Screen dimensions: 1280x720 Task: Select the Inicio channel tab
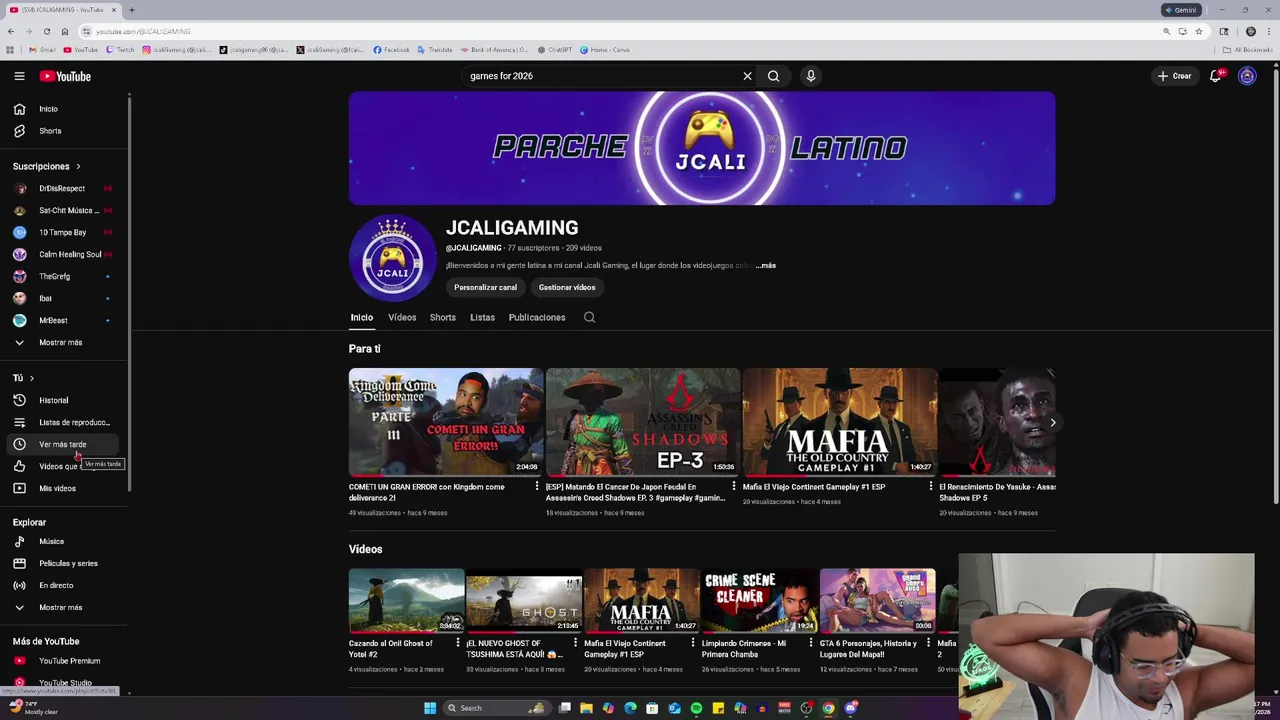pyautogui.click(x=361, y=317)
